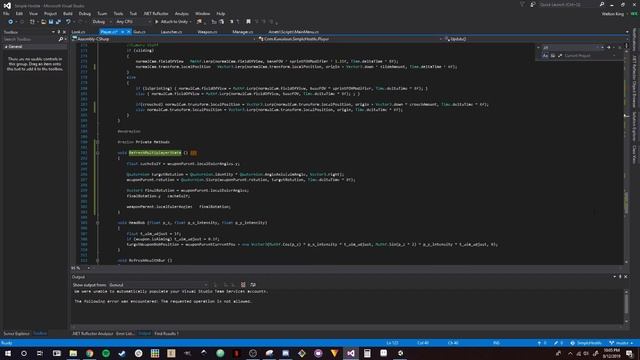
Task: Toggle Match whole word in find box
Action: (x=553, y=56)
